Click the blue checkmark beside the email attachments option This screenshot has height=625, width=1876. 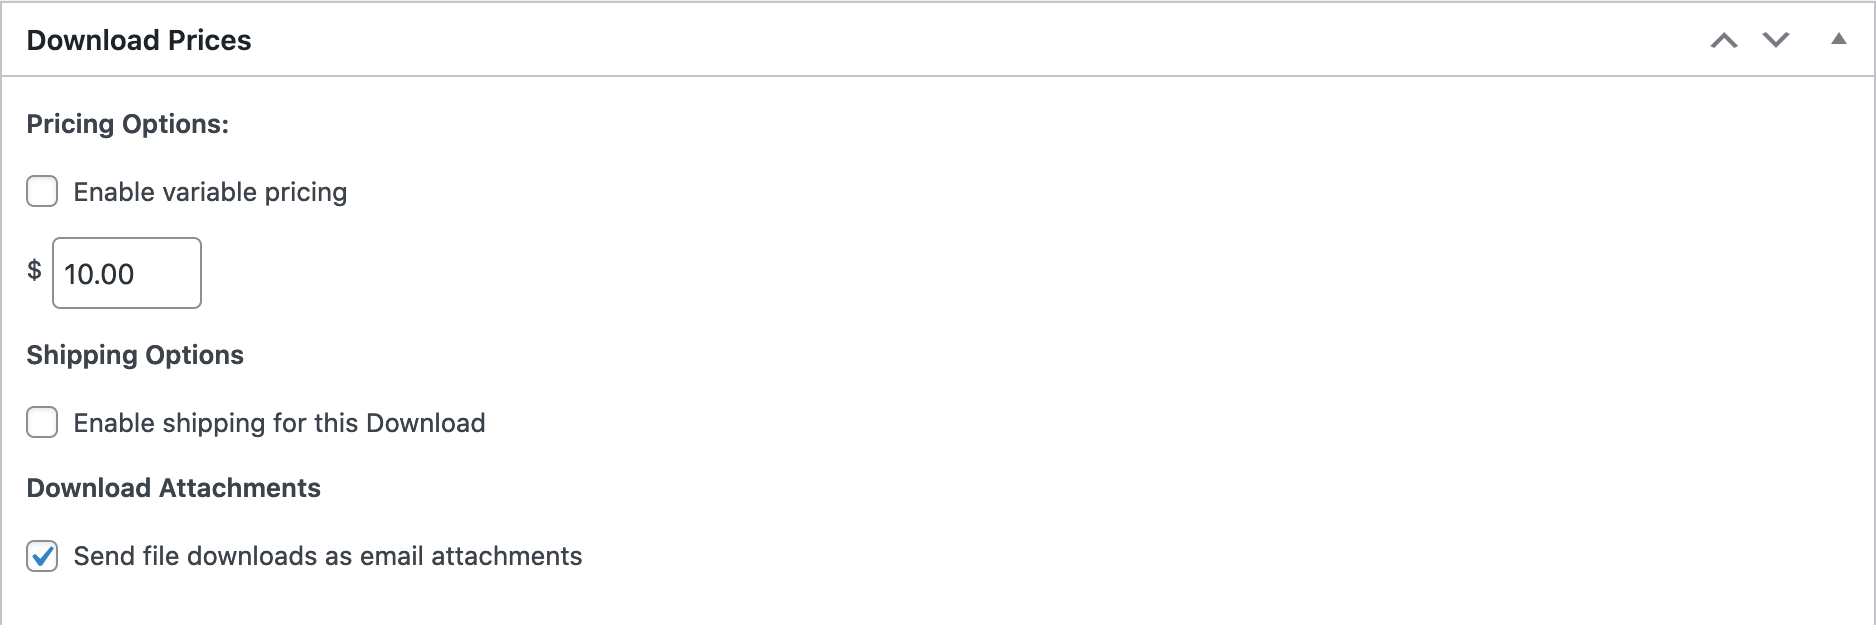tap(42, 555)
